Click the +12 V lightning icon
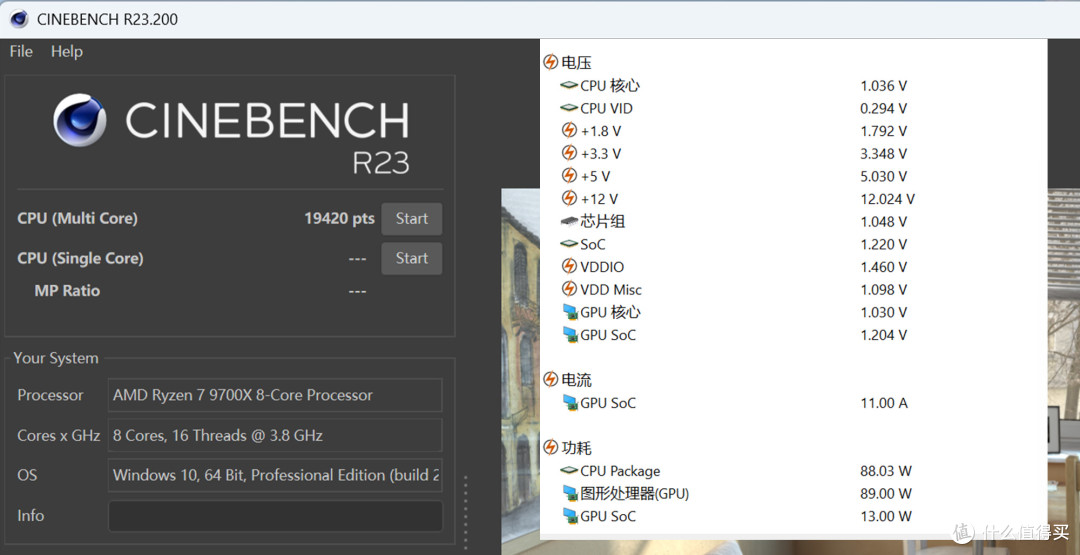Image resolution: width=1080 pixels, height=555 pixels. [569, 198]
